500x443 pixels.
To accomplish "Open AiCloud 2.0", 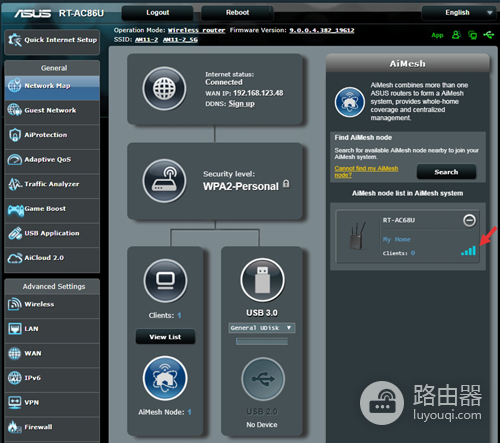I will tap(52, 260).
